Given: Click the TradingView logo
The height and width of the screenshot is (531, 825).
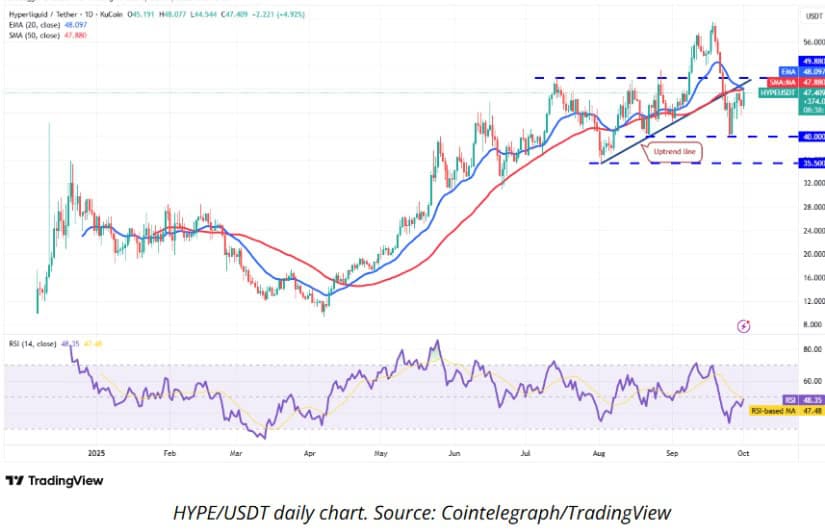Looking at the screenshot, I should 54,480.
